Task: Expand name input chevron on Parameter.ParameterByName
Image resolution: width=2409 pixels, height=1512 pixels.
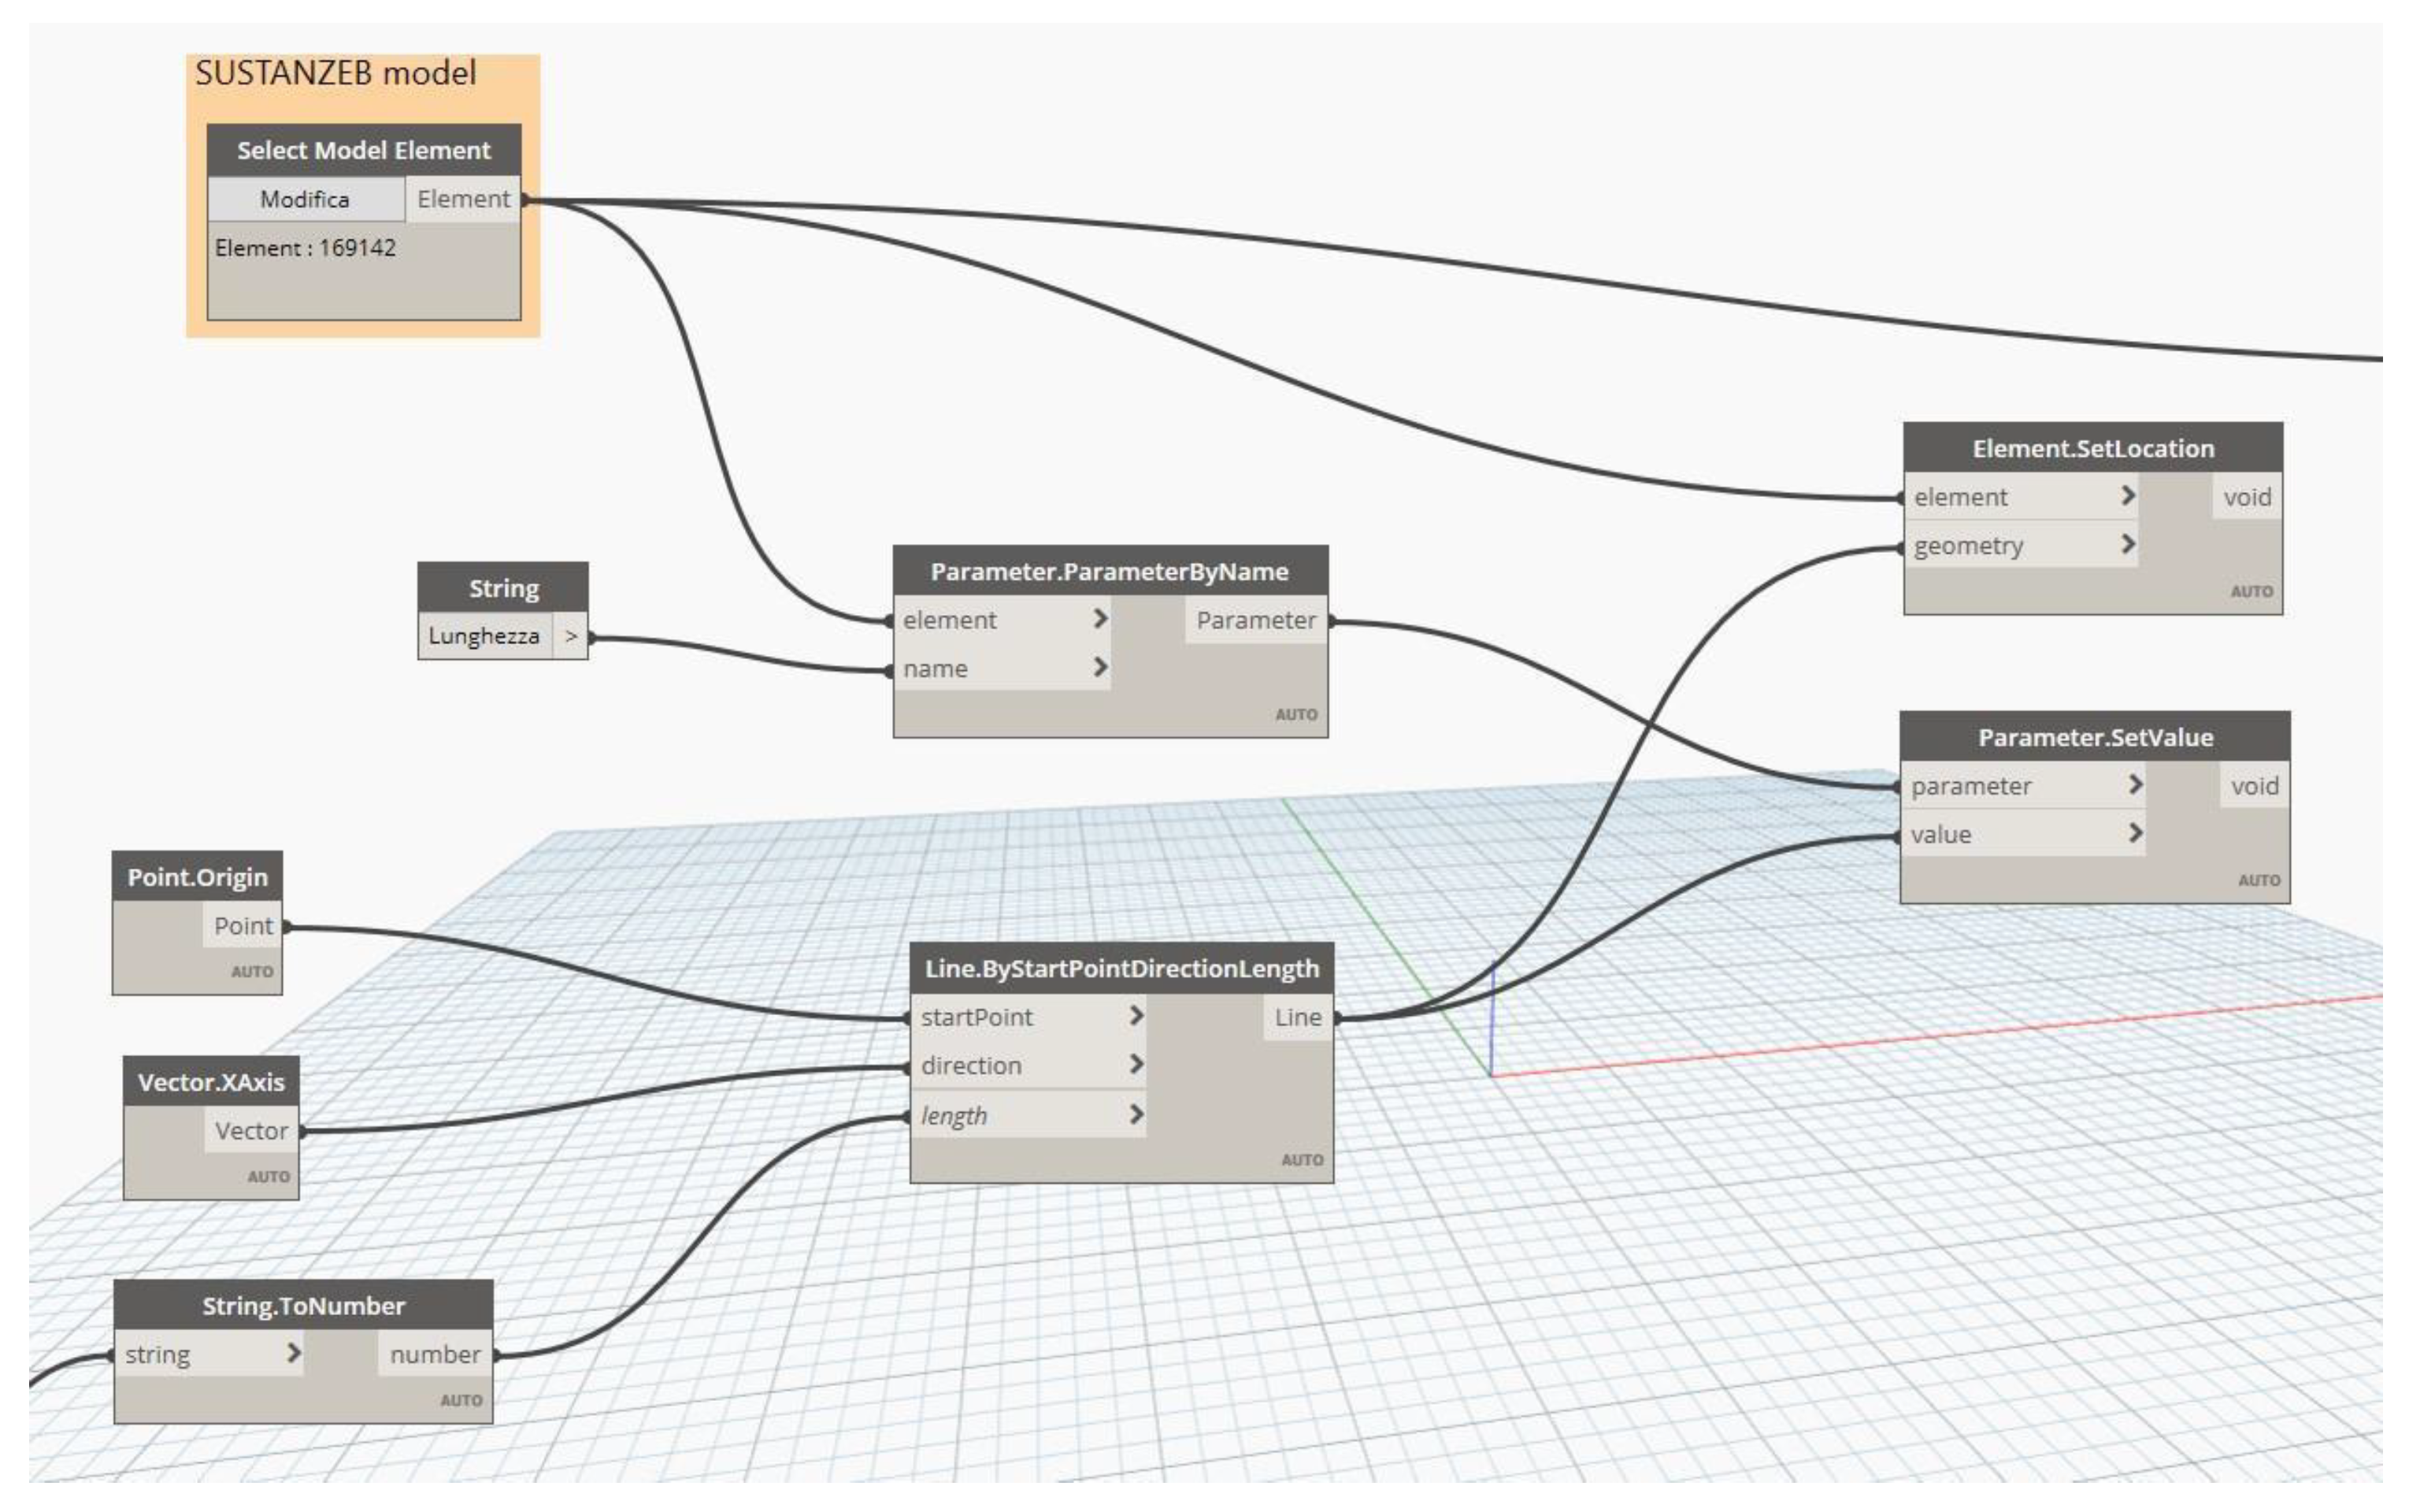Action: (1100, 667)
